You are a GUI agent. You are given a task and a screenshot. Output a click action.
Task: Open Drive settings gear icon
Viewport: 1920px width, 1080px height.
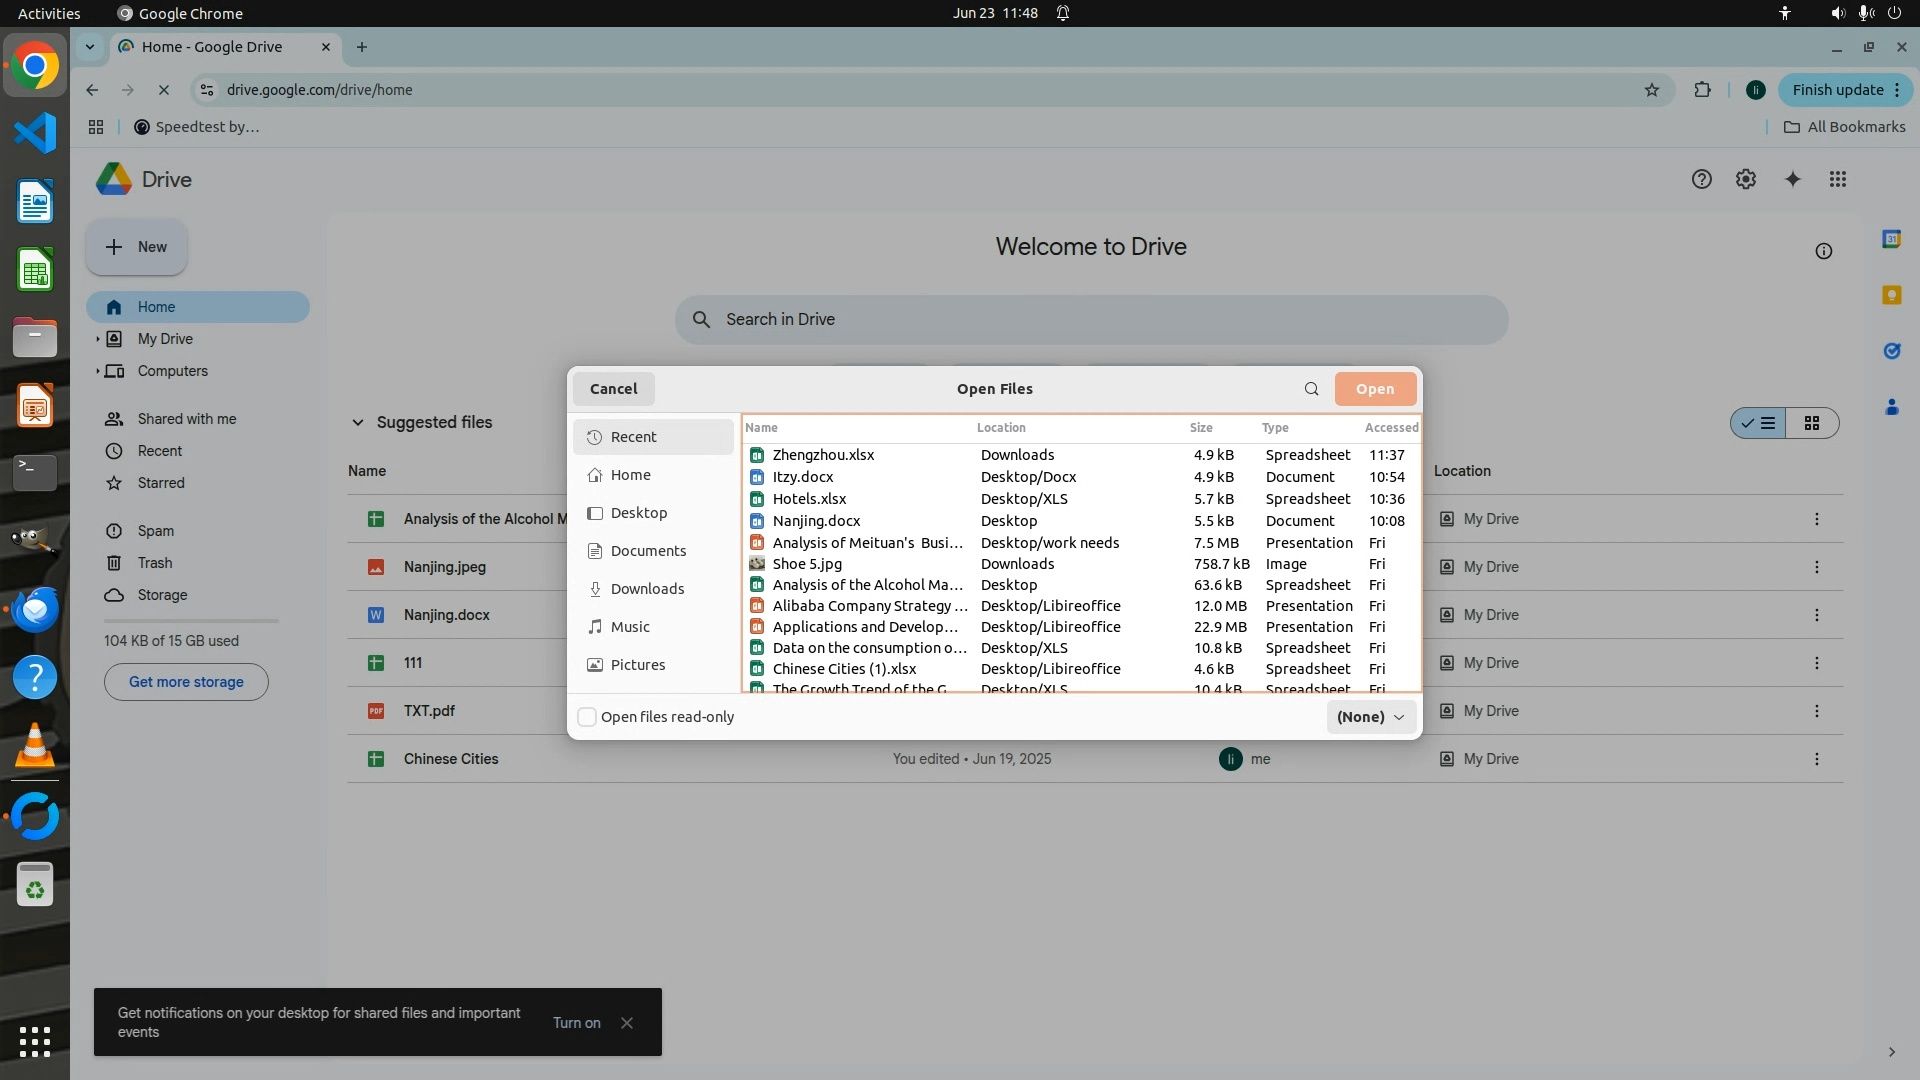[1745, 179]
